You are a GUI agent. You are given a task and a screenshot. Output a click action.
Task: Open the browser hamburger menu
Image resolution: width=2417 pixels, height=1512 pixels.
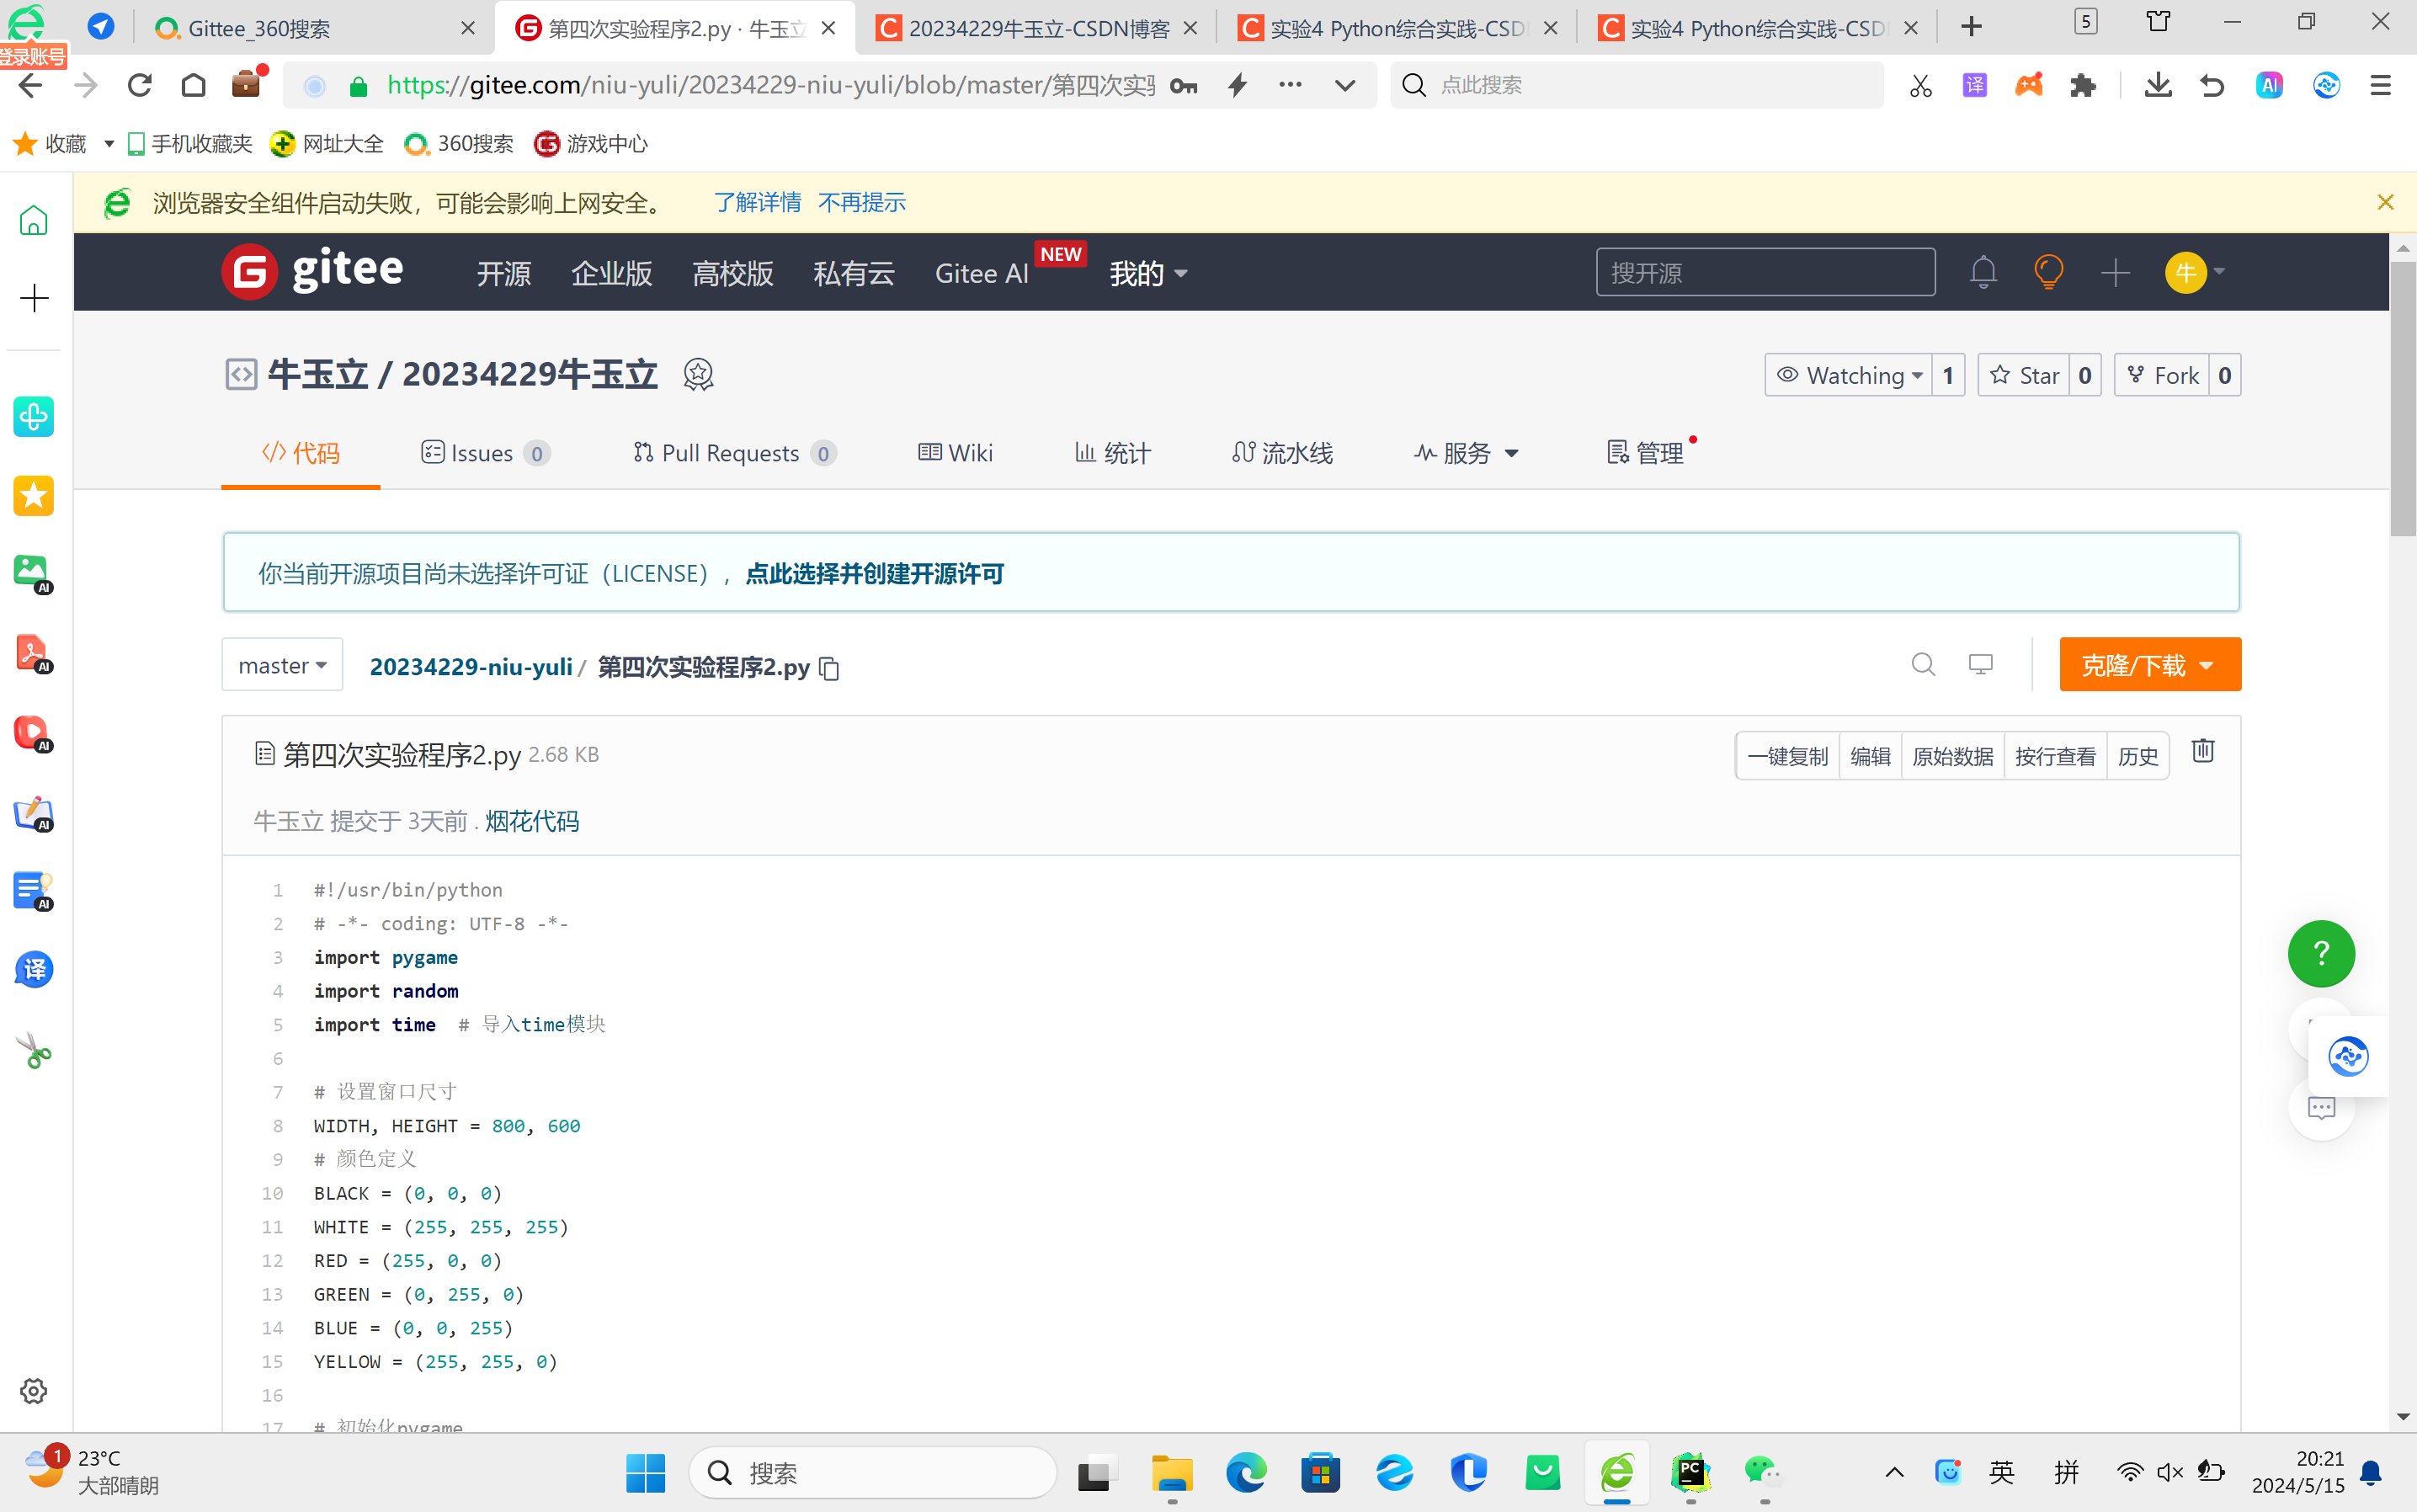pyautogui.click(x=2381, y=86)
